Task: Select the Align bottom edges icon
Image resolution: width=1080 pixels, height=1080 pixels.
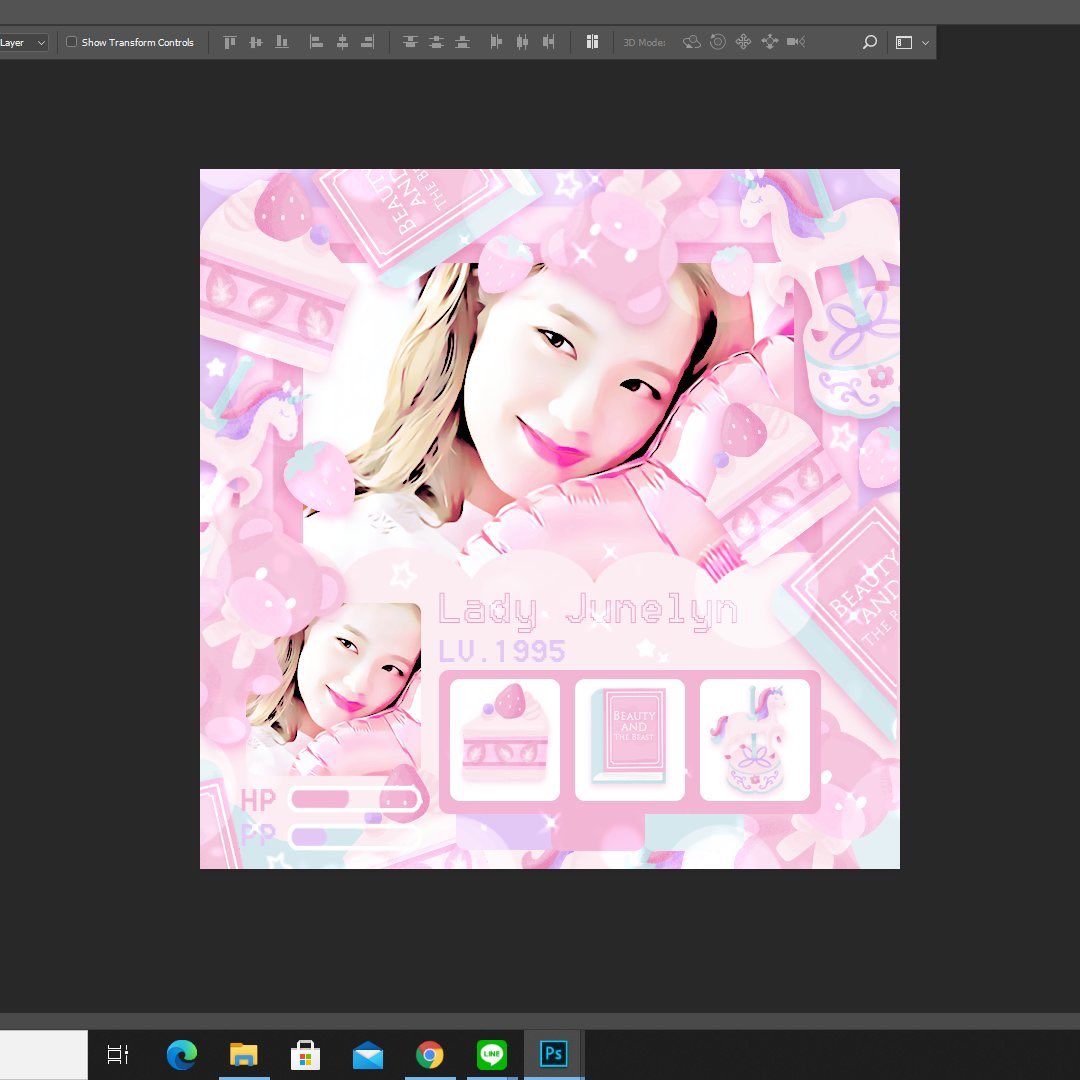Action: click(283, 42)
